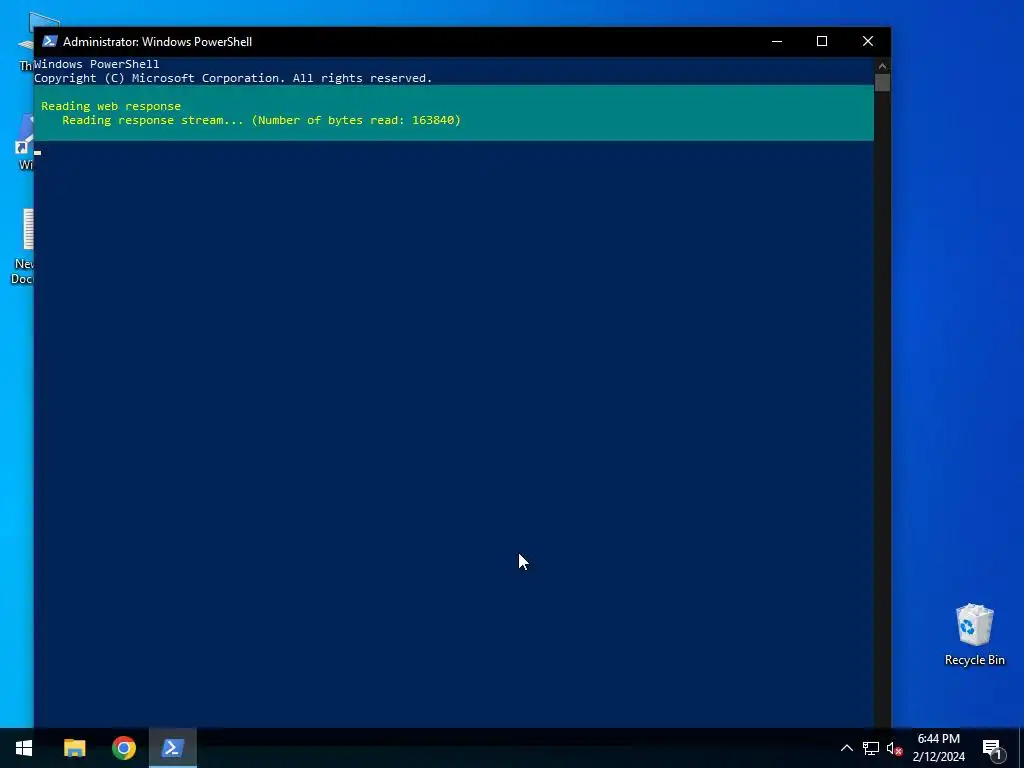Click the Show Desktop strip at the taskbar edge
This screenshot has width=1024, height=768.
[1021, 748]
